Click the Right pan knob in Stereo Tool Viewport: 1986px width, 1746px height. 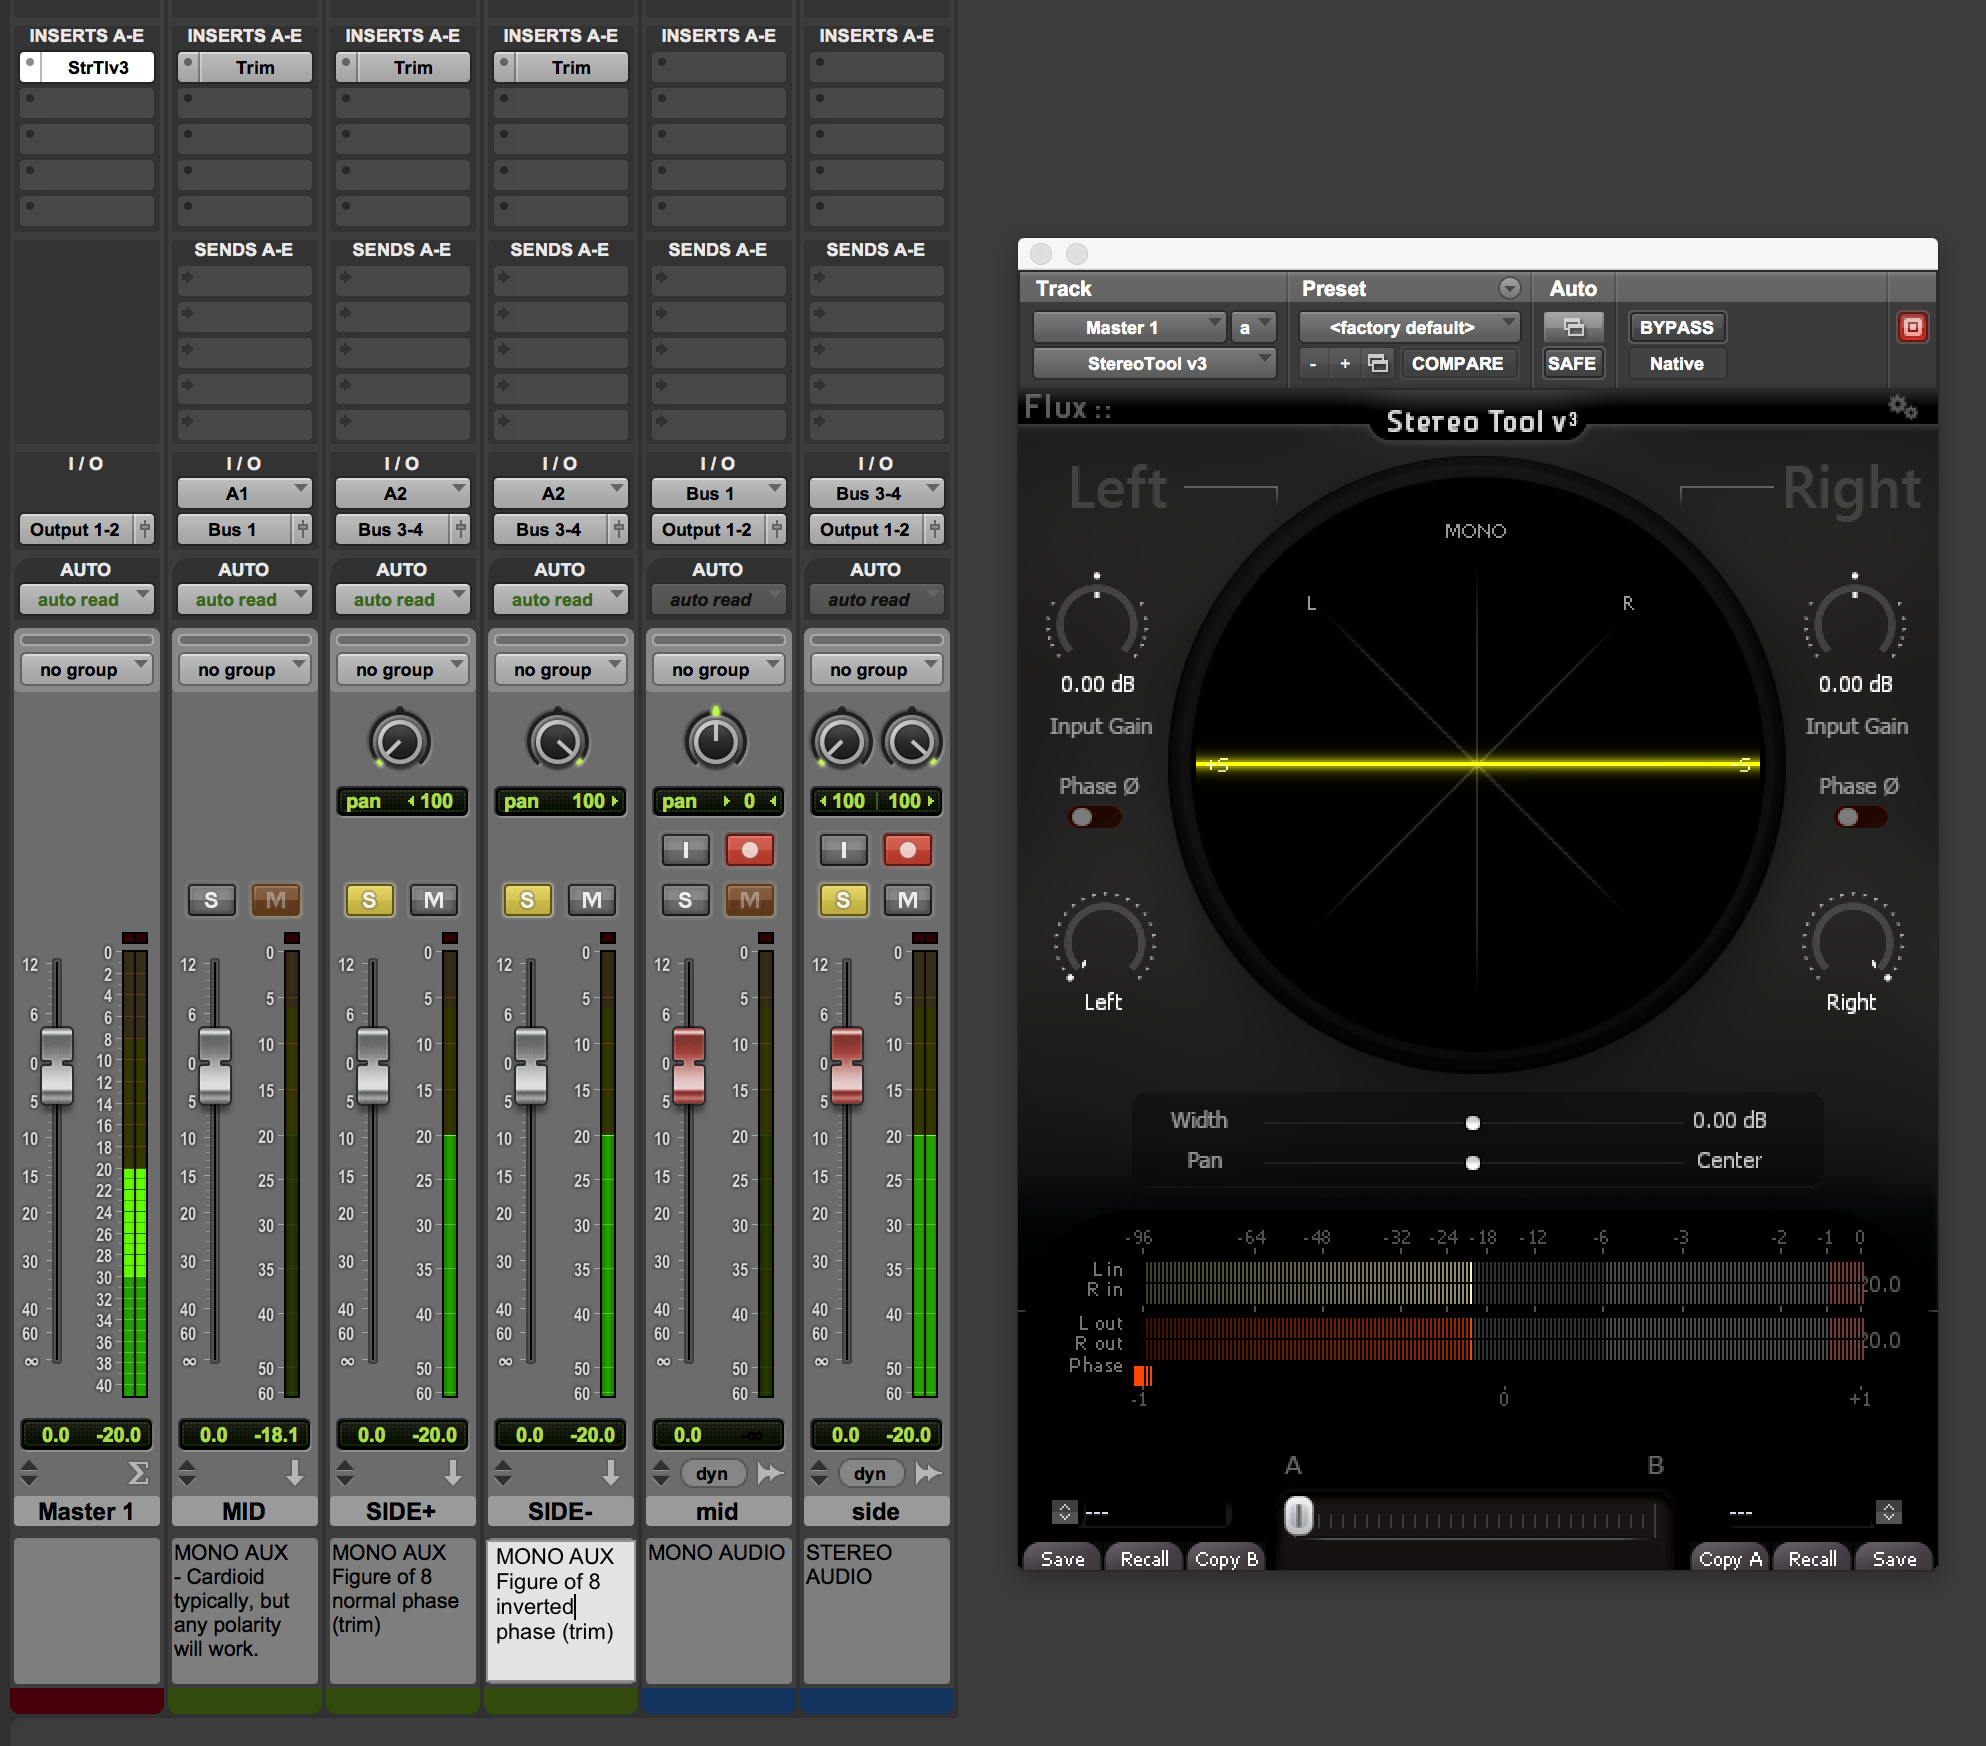[x=1852, y=940]
